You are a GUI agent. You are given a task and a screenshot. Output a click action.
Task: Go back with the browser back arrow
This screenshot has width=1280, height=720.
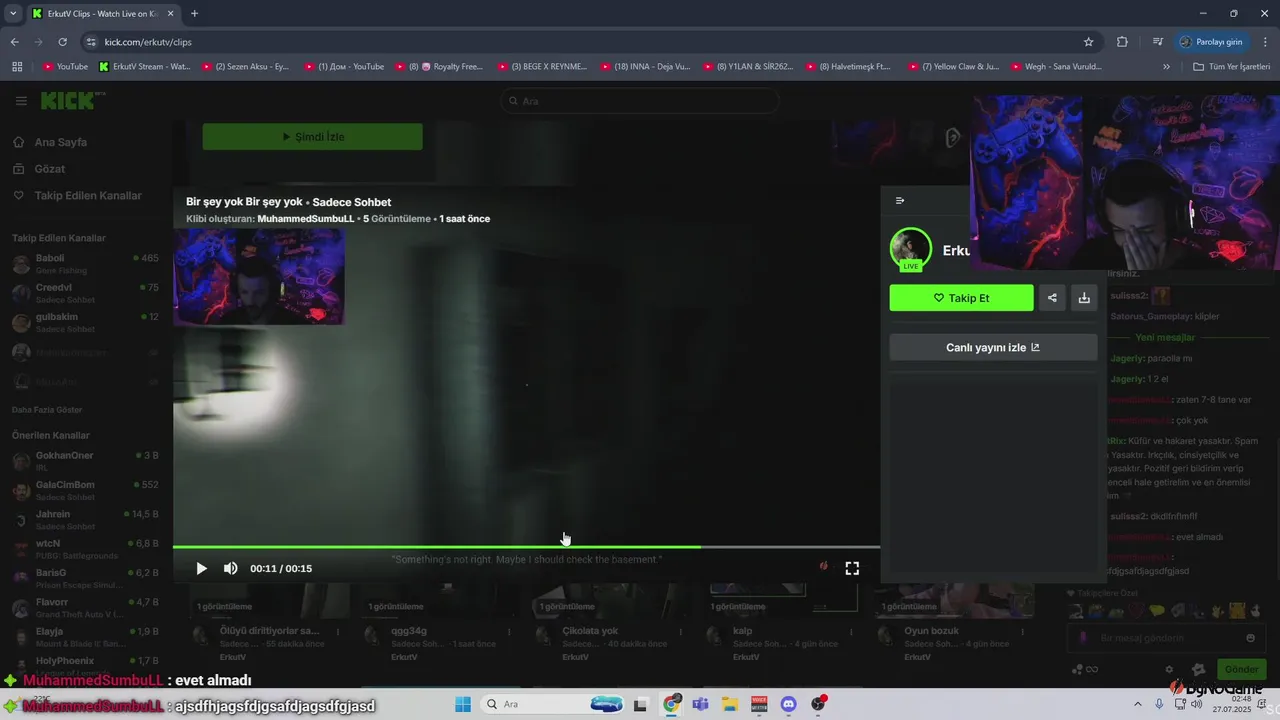point(14,42)
